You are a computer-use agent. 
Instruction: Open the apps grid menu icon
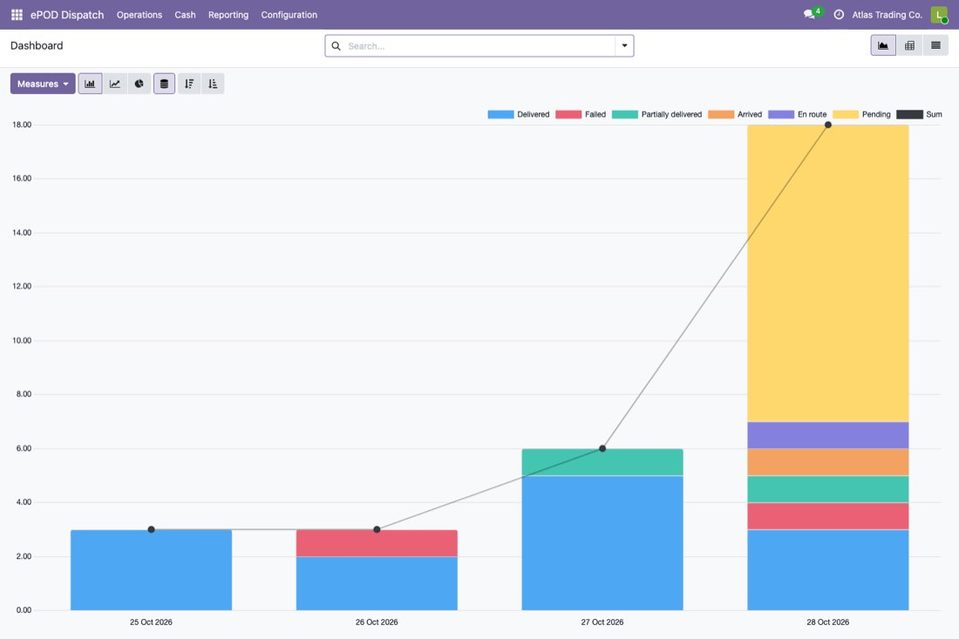17,15
